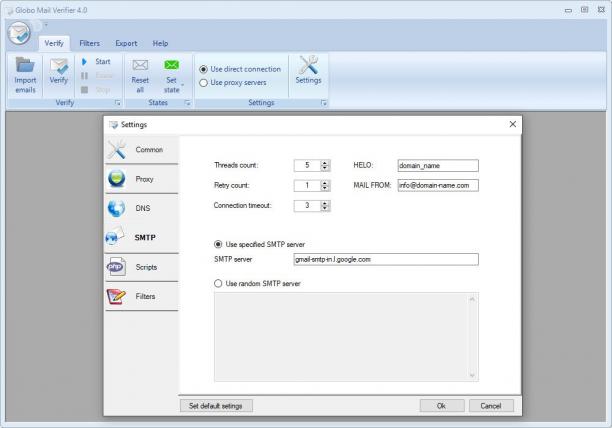Increase the Retry count value
612x428 pixels.
(x=325, y=183)
